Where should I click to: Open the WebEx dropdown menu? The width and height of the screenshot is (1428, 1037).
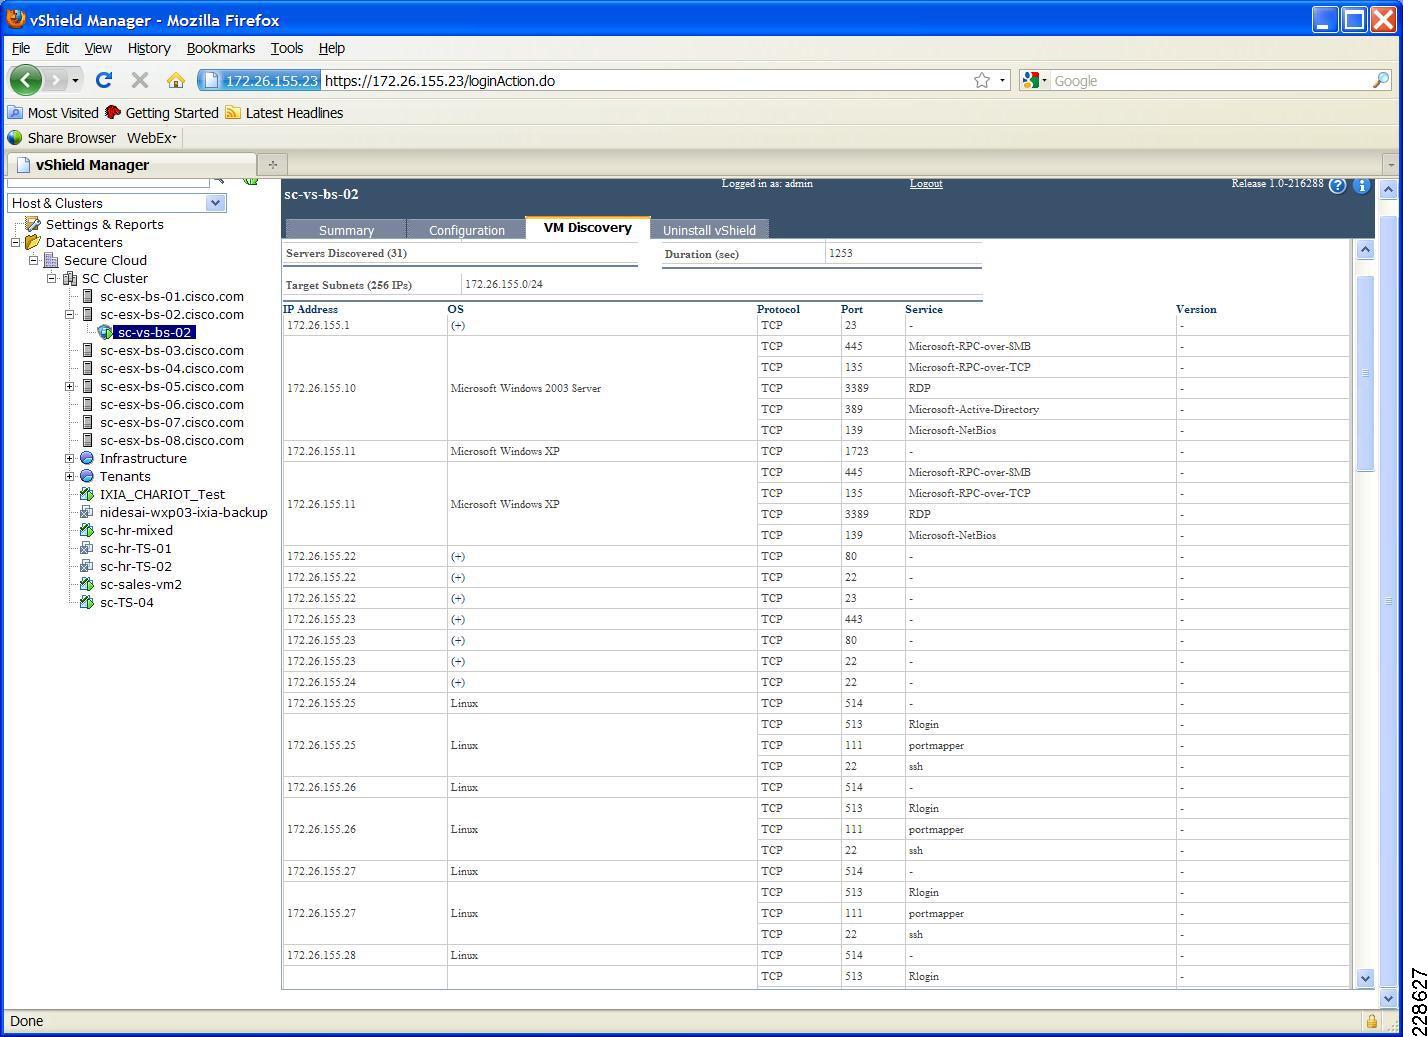coord(152,138)
